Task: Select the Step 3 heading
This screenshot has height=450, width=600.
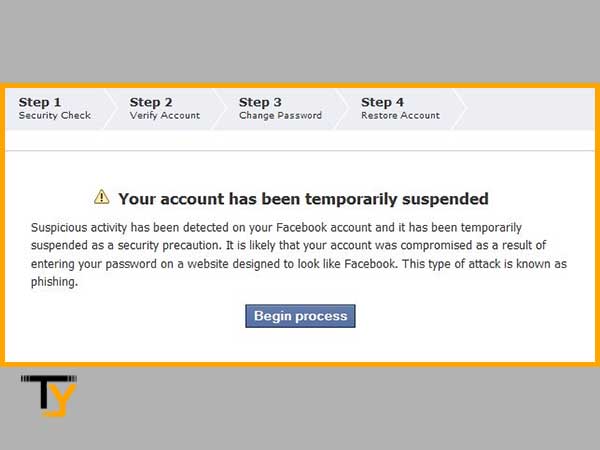Action: 260,102
